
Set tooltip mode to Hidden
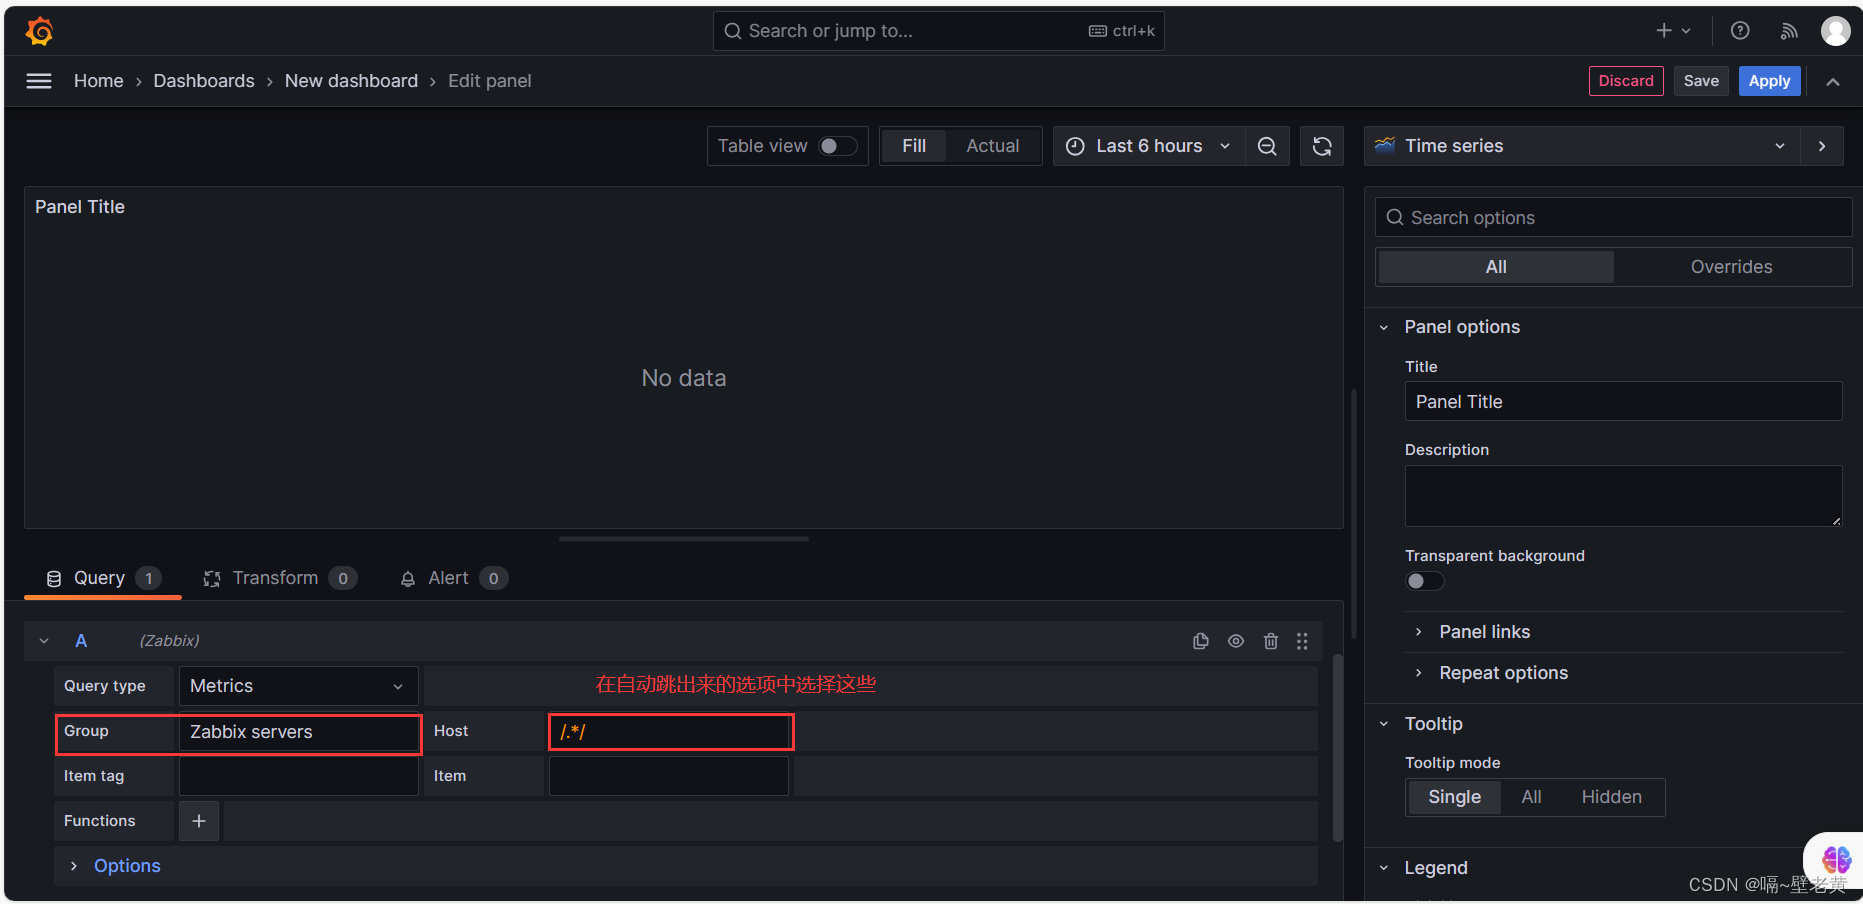(x=1611, y=797)
